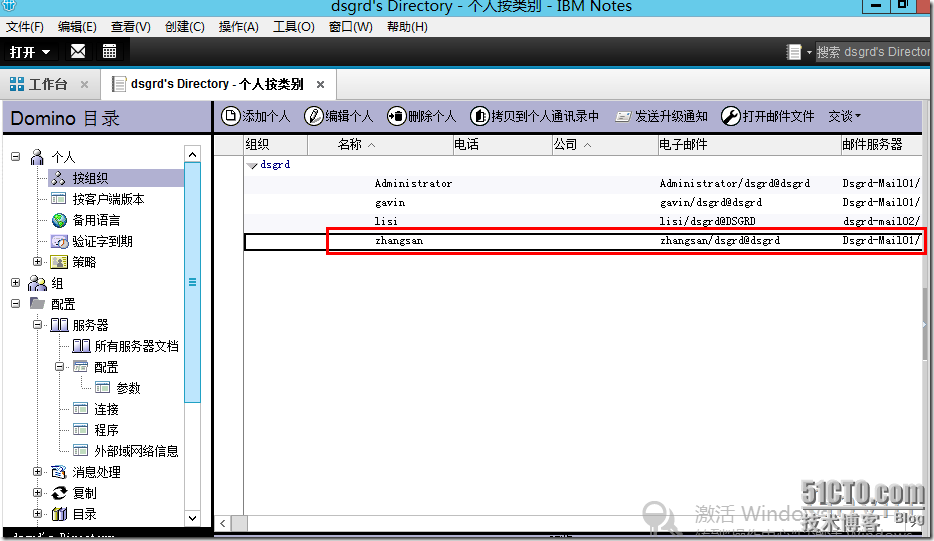Expand the 目录 tree node
Image resolution: width=934 pixels, height=541 pixels.
coord(37,514)
